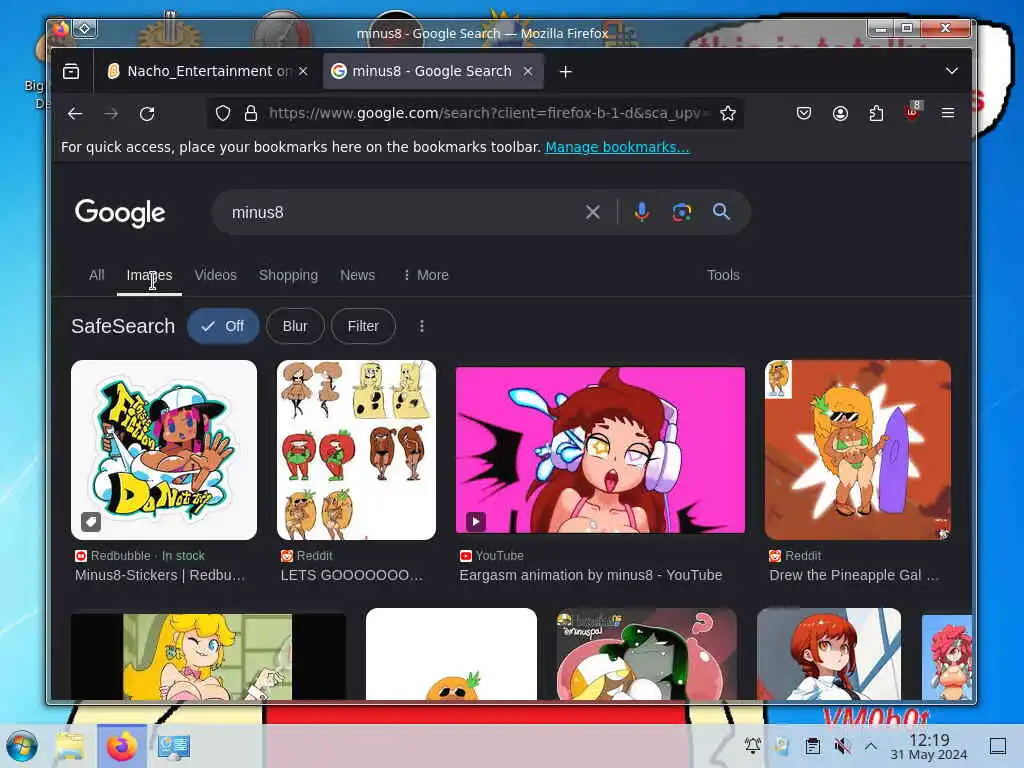Switch to the Videos results tab
The height and width of the screenshot is (768, 1024).
[x=216, y=275]
